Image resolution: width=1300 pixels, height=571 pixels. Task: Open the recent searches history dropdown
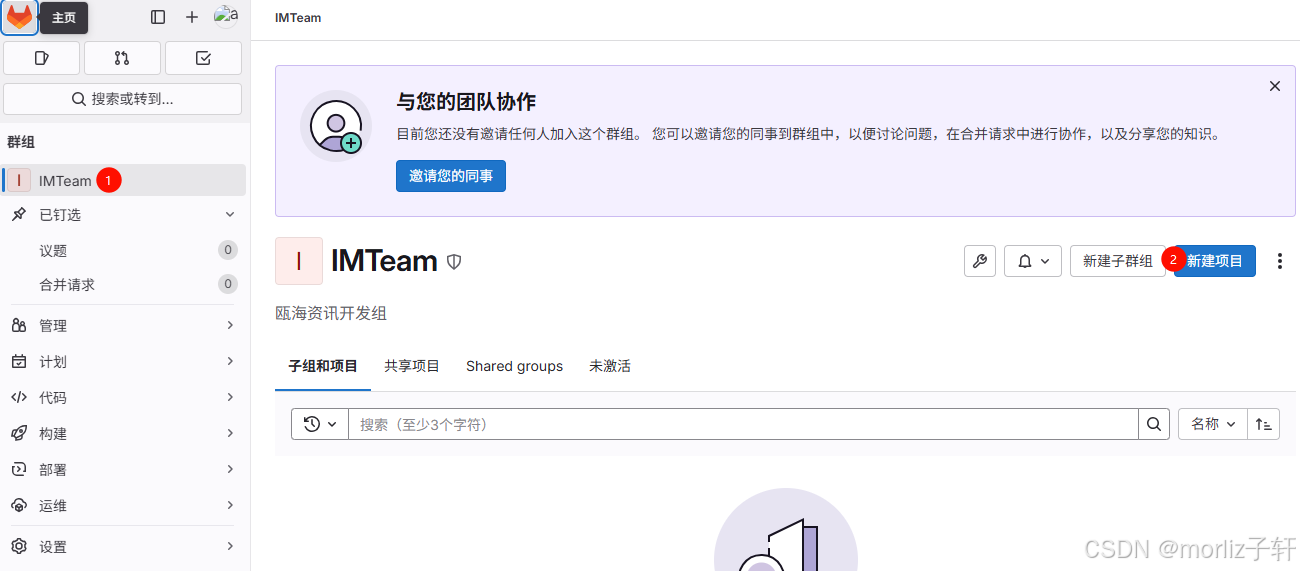click(320, 424)
